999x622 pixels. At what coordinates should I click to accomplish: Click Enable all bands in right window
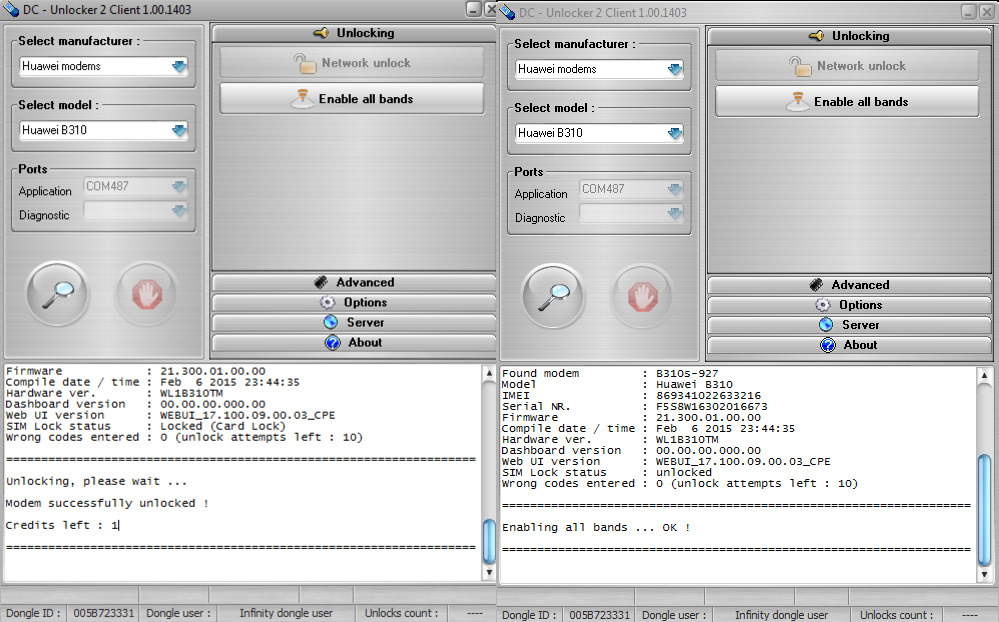point(847,101)
